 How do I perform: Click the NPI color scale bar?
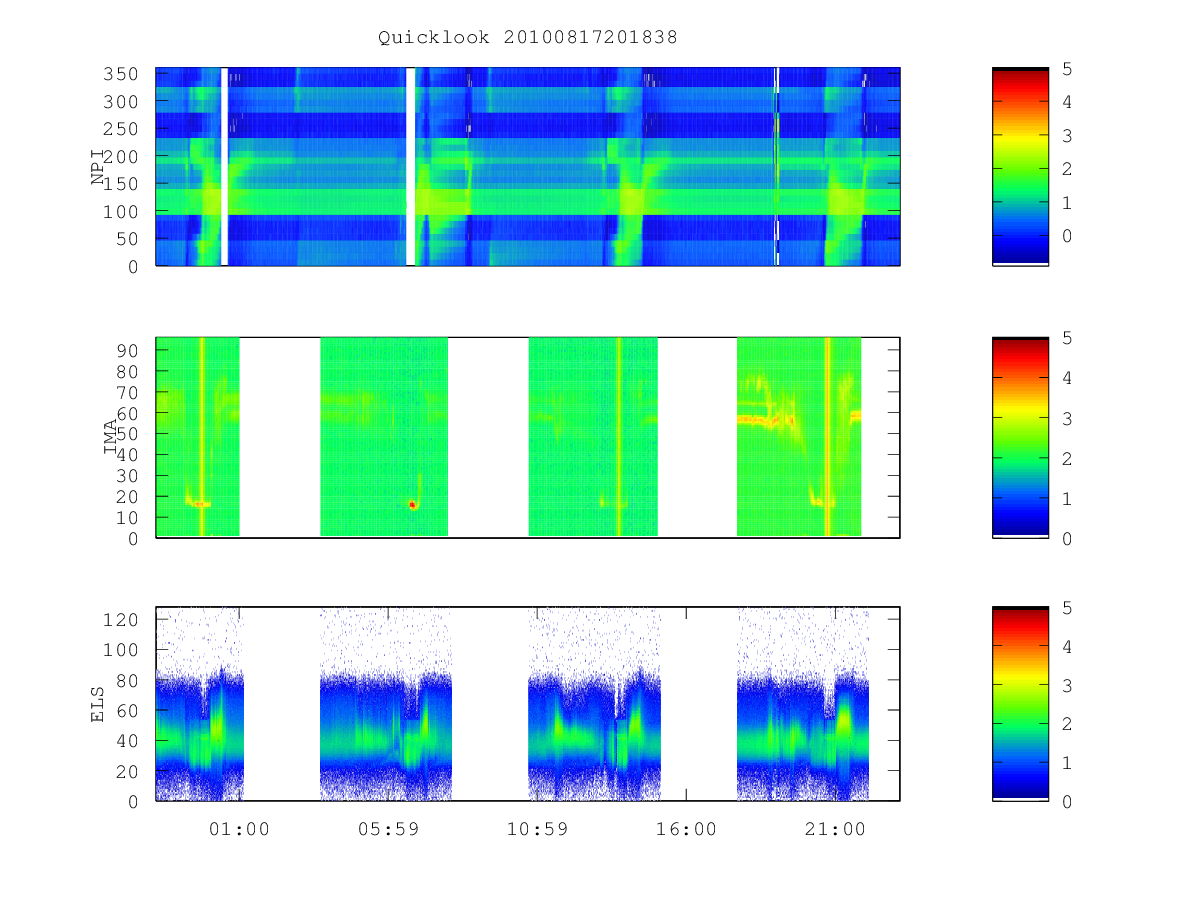[x=1020, y=166]
